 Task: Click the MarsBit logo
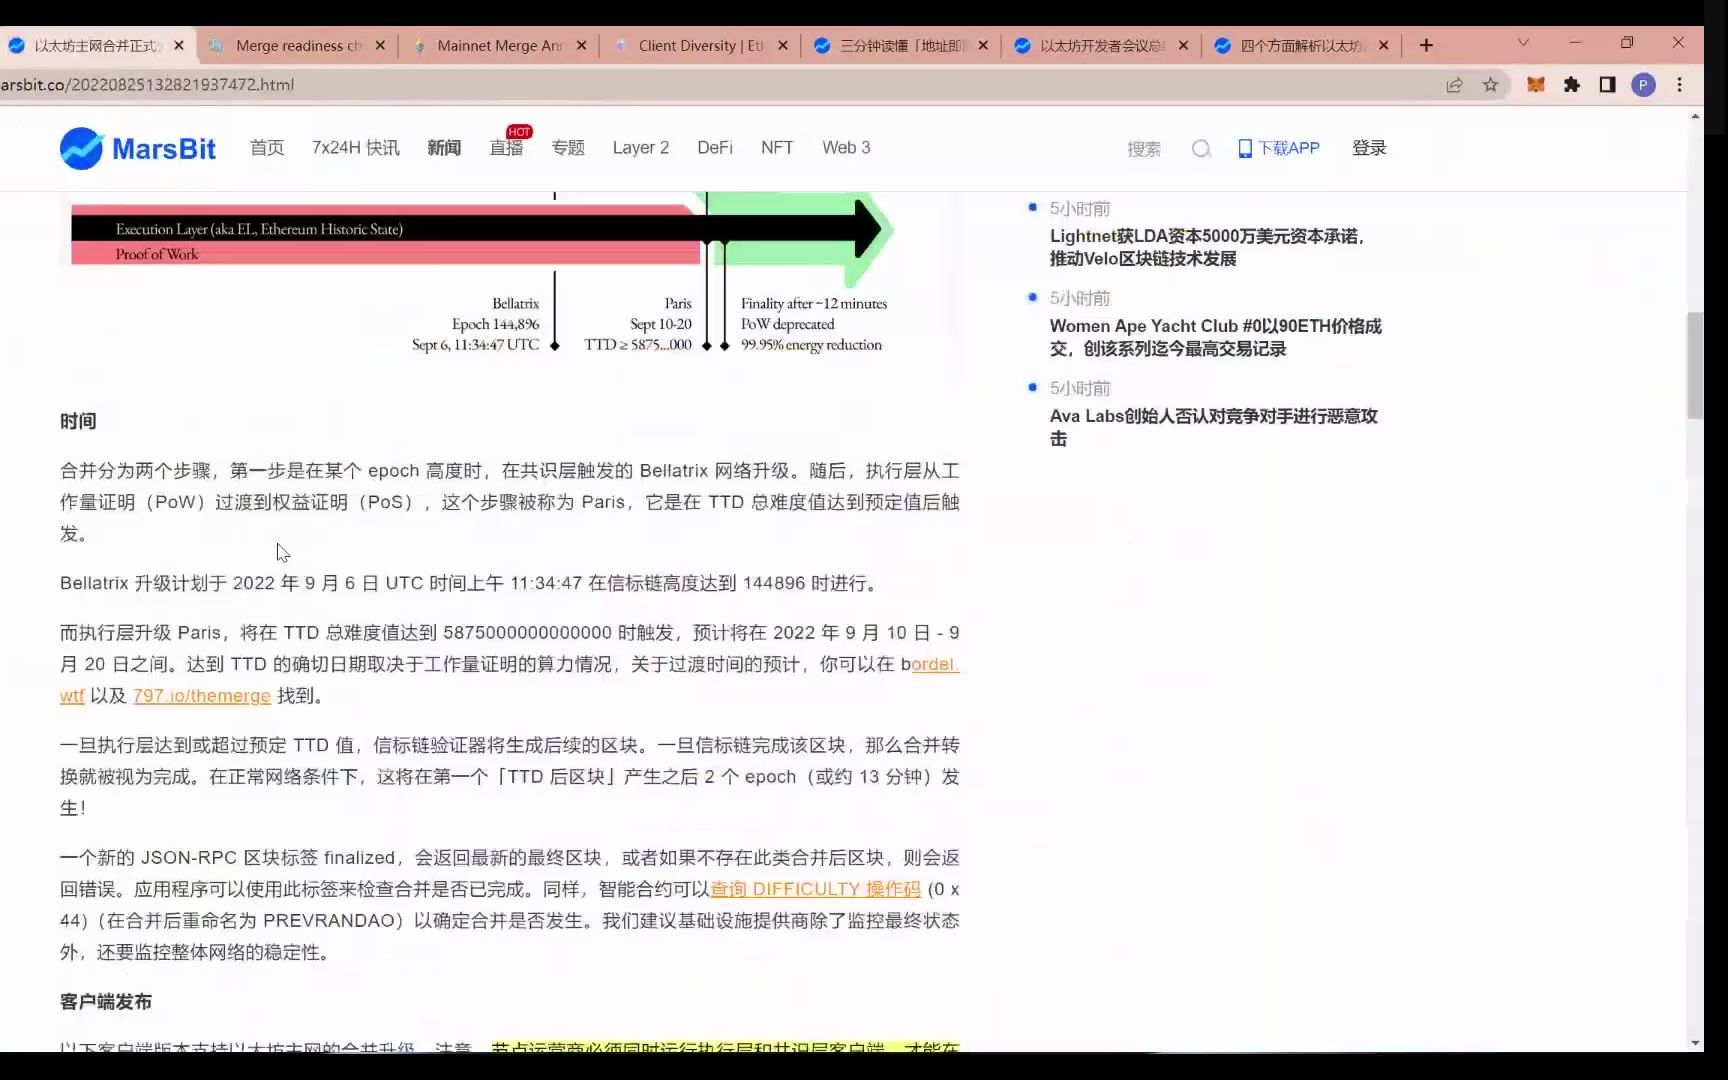point(138,148)
